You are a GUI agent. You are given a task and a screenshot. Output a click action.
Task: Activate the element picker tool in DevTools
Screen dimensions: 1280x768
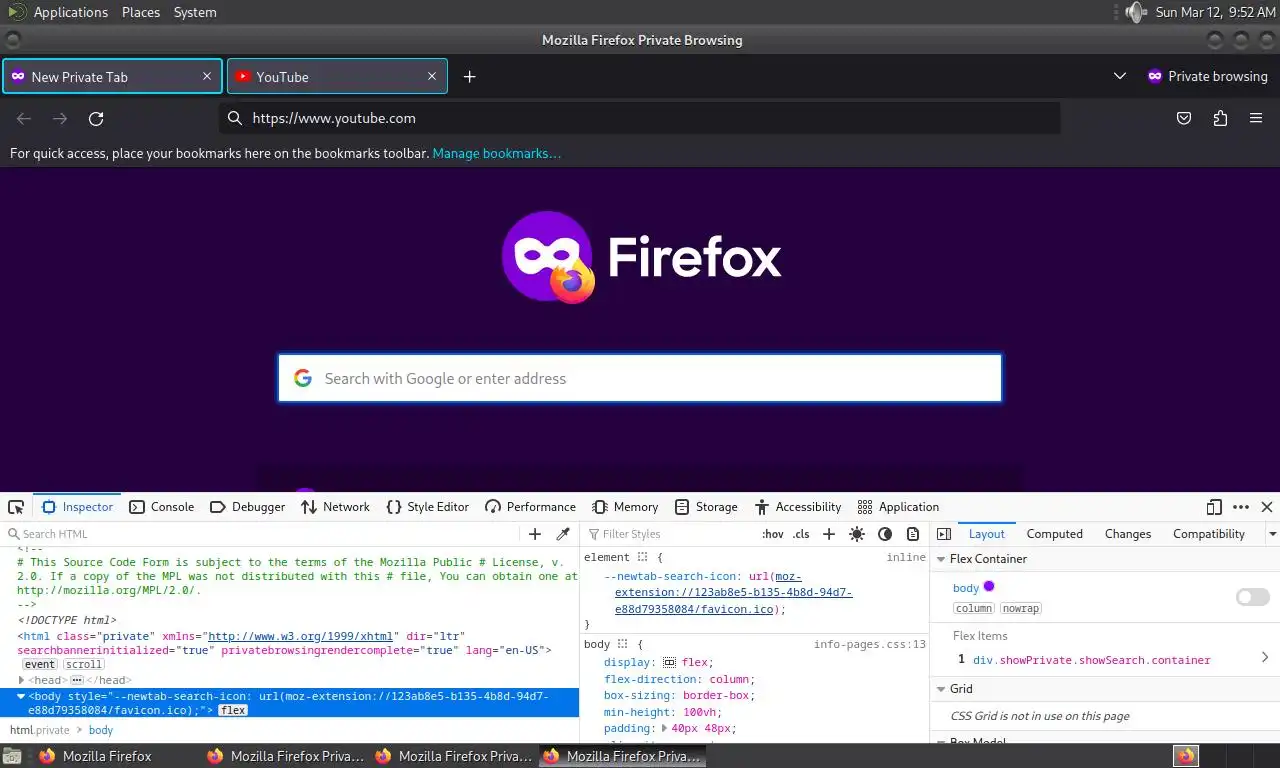(x=16, y=507)
